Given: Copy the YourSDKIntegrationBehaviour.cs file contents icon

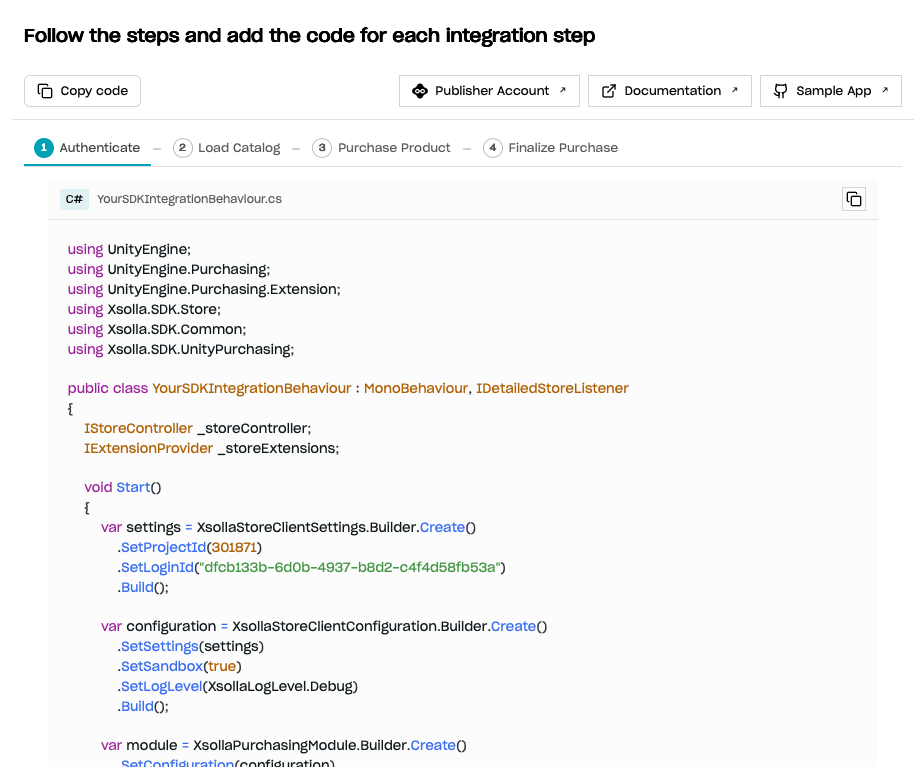Looking at the screenshot, I should [x=854, y=199].
